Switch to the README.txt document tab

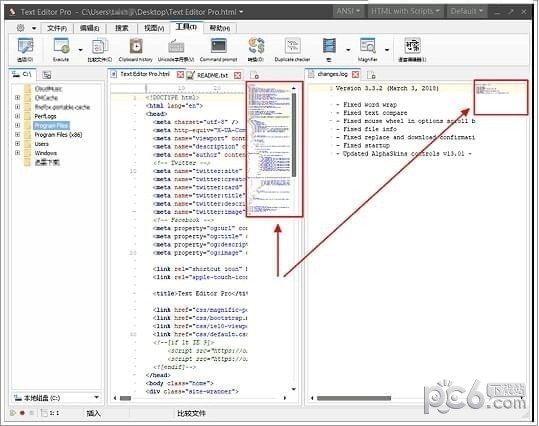[x=212, y=75]
